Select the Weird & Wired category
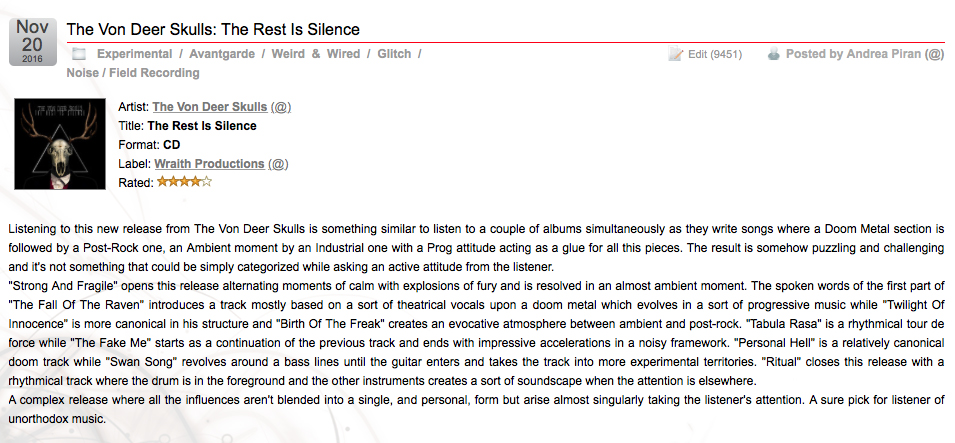This screenshot has width=955, height=443. pos(316,54)
